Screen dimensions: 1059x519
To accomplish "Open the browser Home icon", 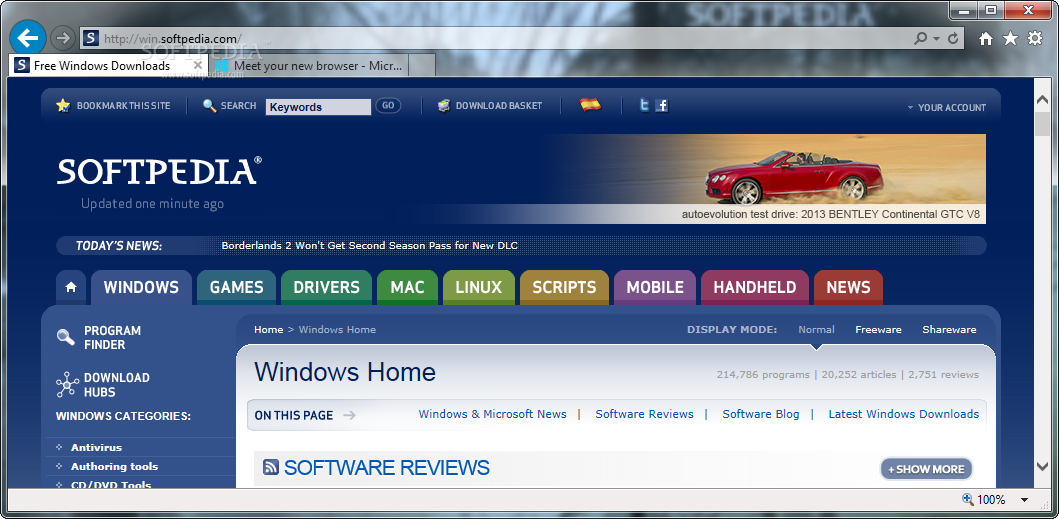I will click(986, 39).
